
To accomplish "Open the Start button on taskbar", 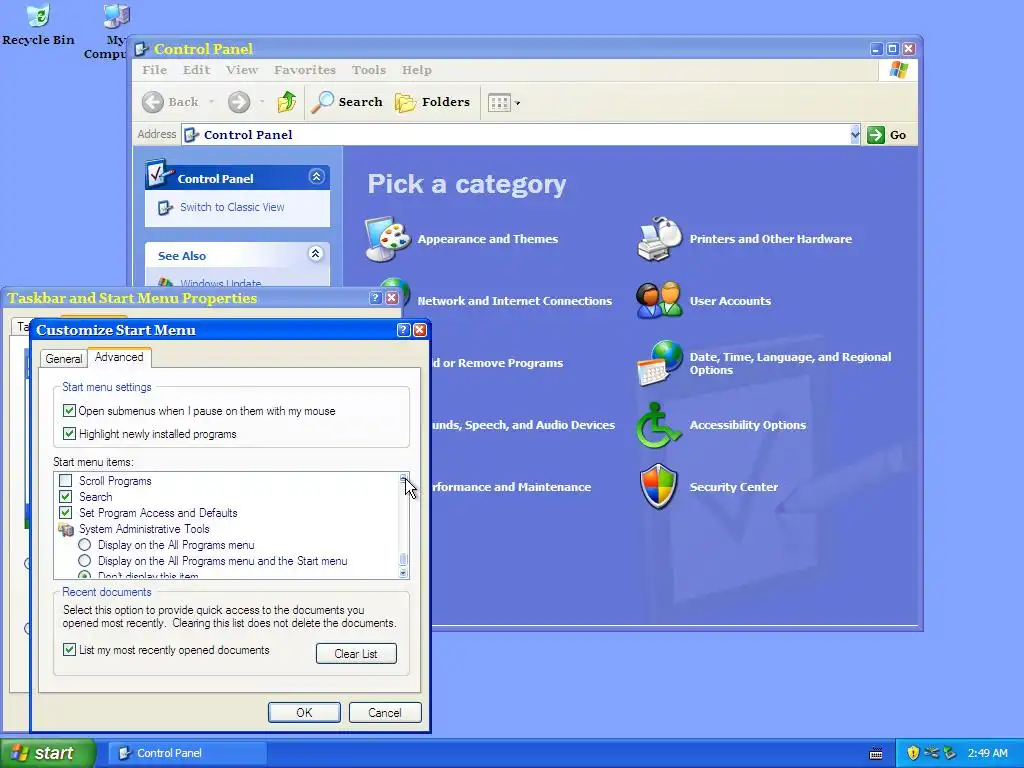I will [48, 753].
